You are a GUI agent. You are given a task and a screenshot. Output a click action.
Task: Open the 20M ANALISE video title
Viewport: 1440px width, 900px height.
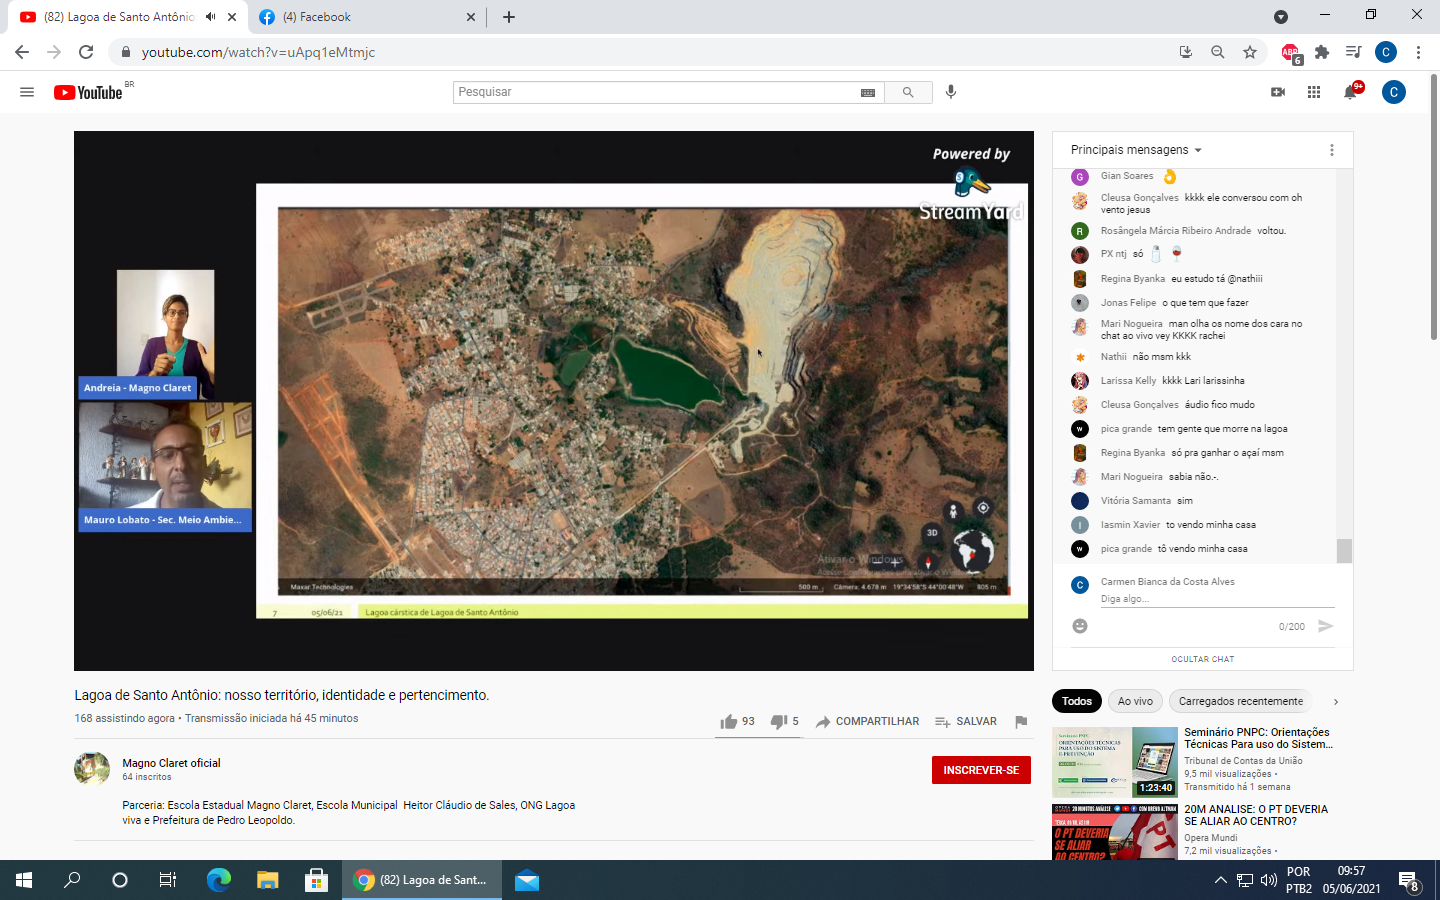(1256, 815)
